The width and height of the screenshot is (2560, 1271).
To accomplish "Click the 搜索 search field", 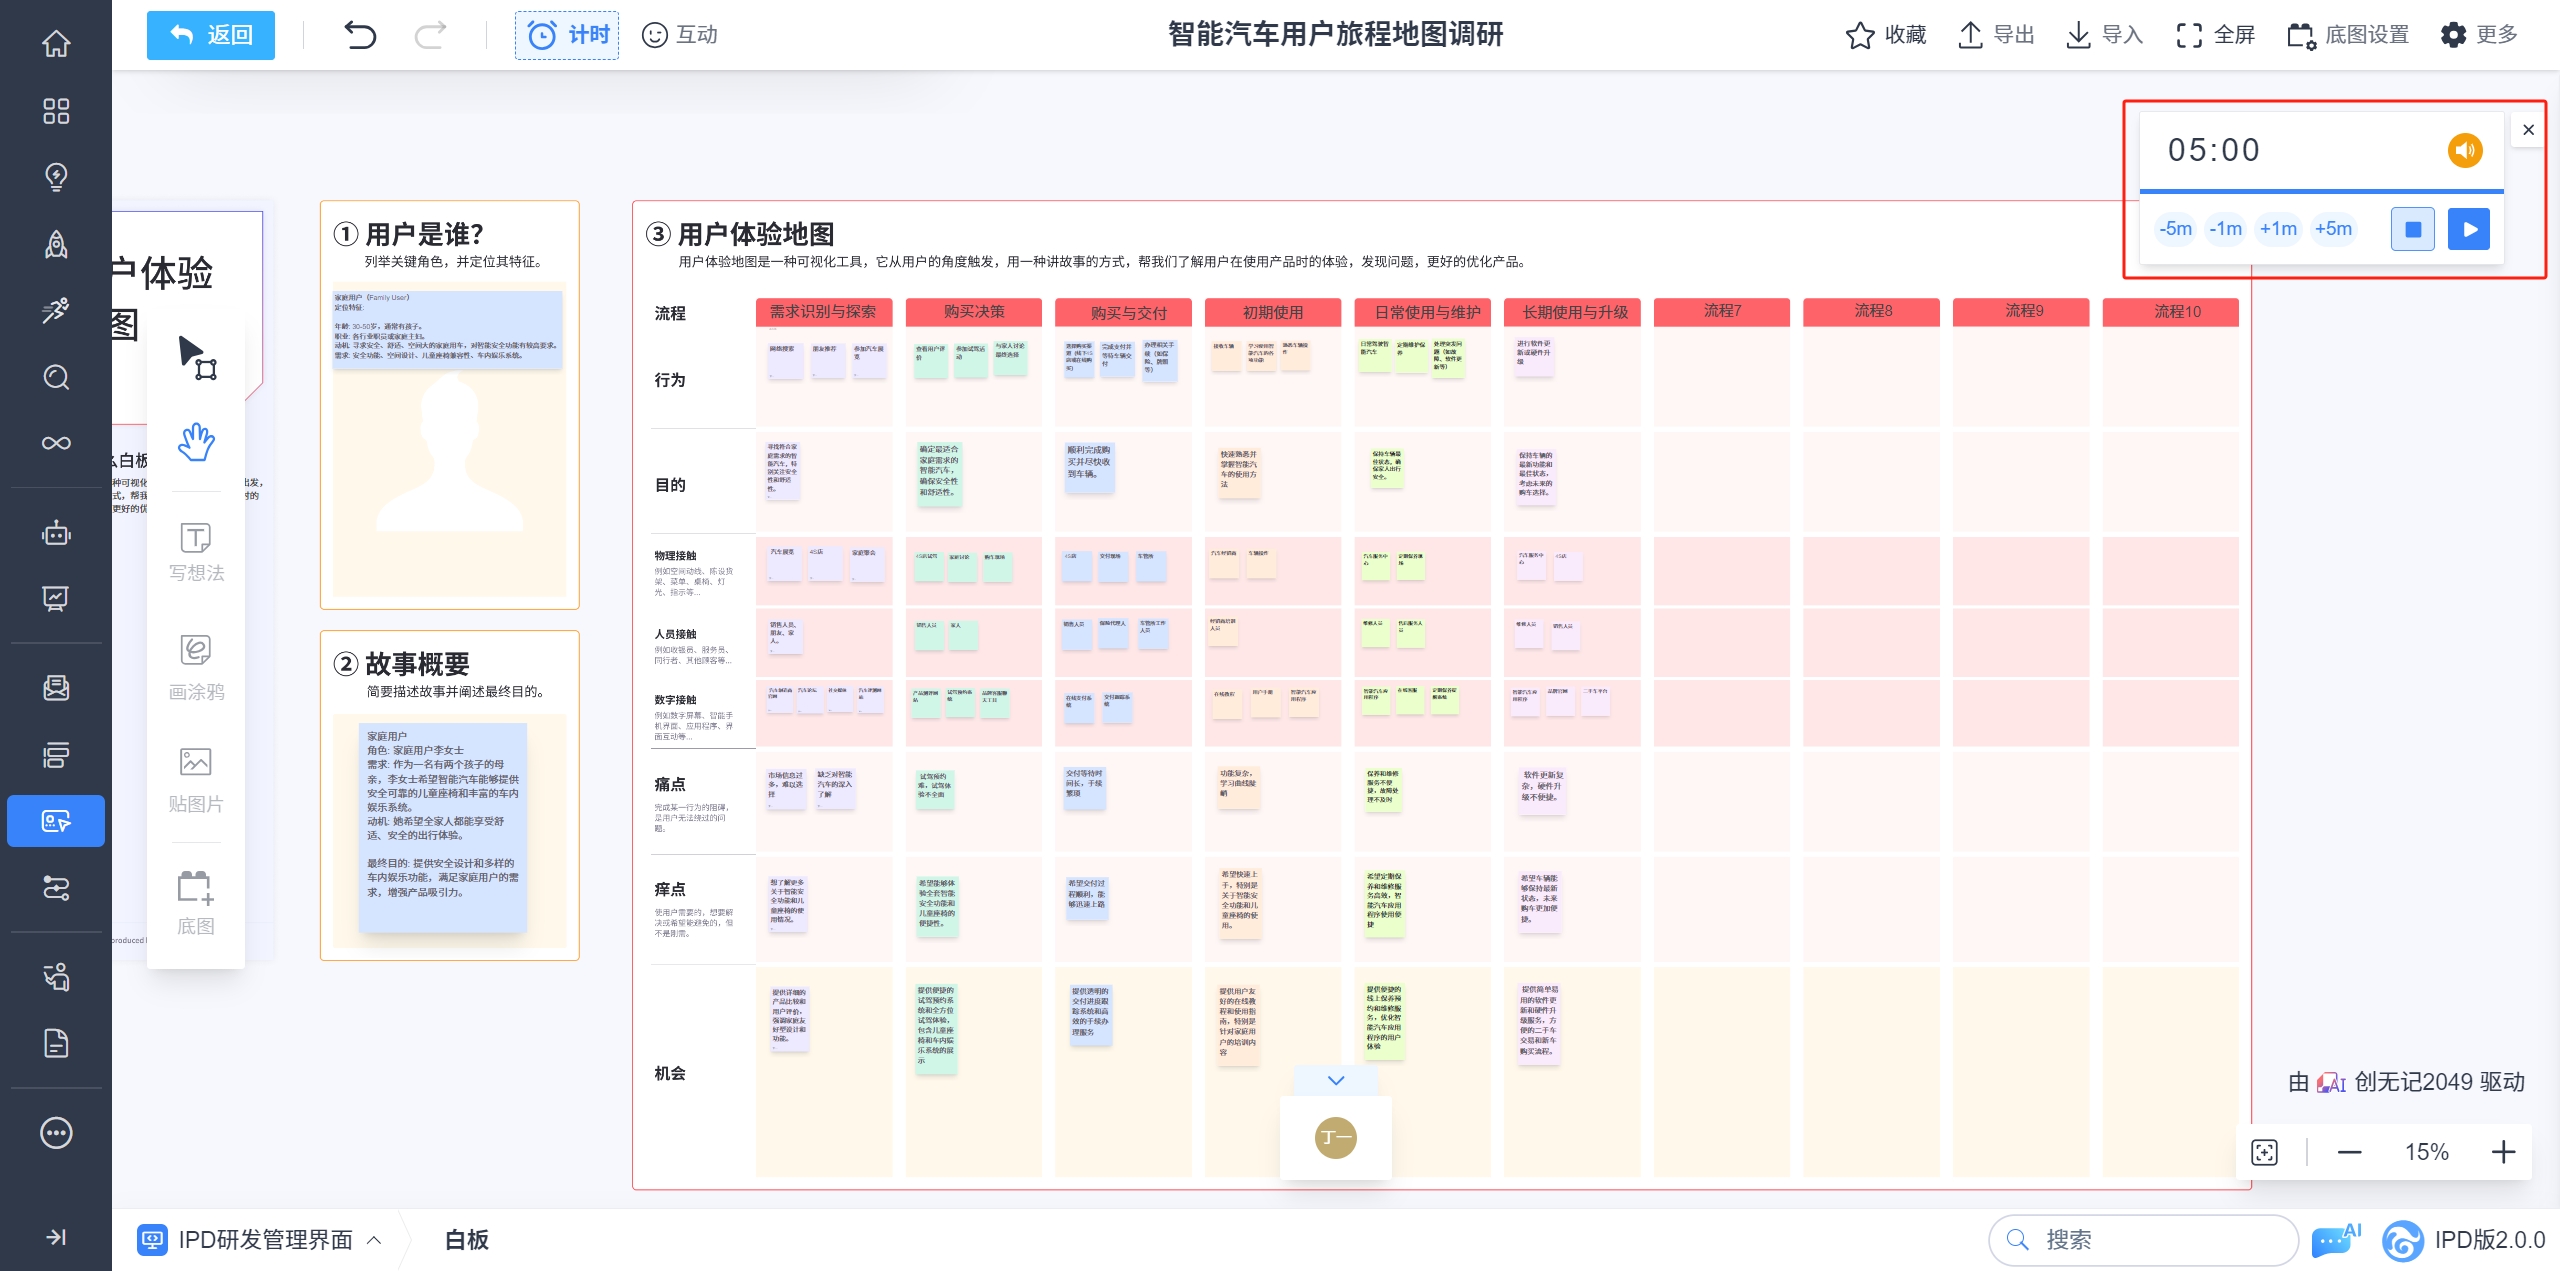I will pyautogui.click(x=2142, y=1240).
